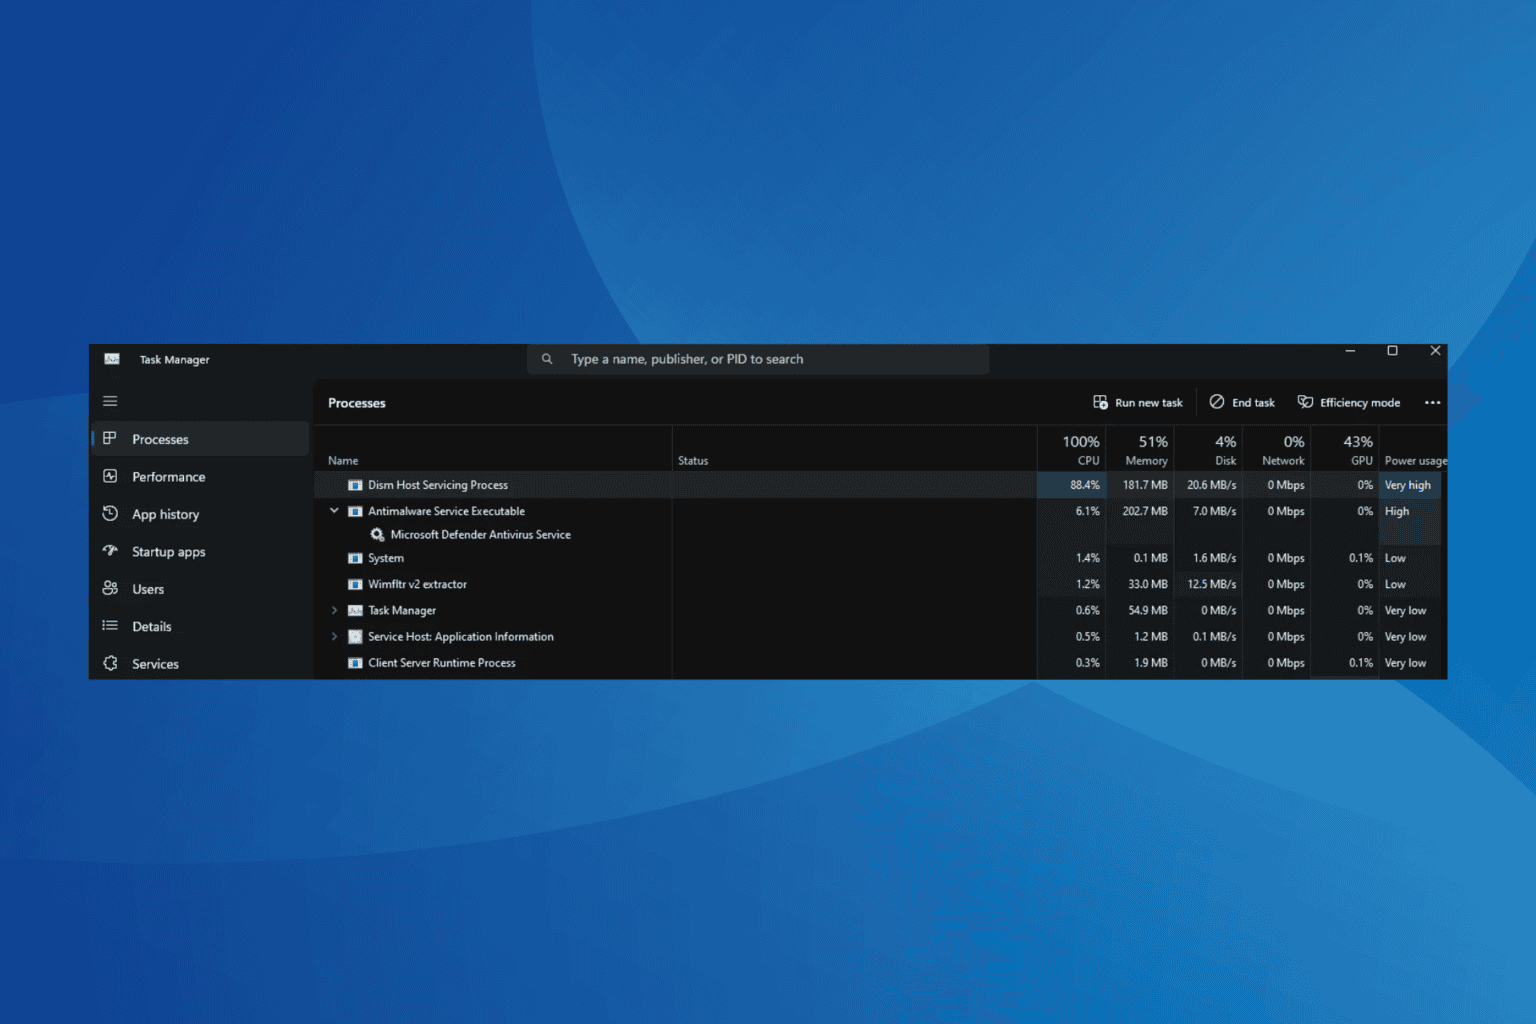
Task: Select the Startup apps gauge icon
Action: 110,551
